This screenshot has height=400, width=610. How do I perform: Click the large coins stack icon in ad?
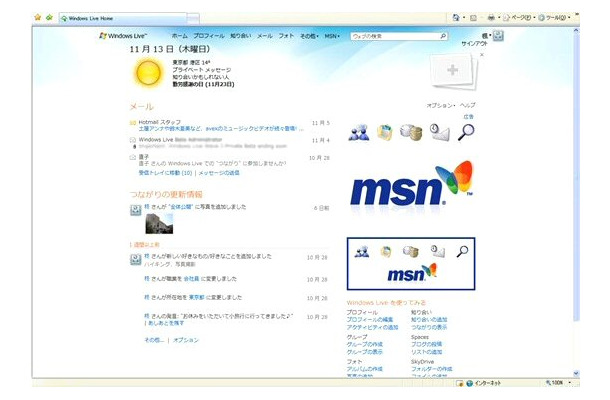(412, 132)
